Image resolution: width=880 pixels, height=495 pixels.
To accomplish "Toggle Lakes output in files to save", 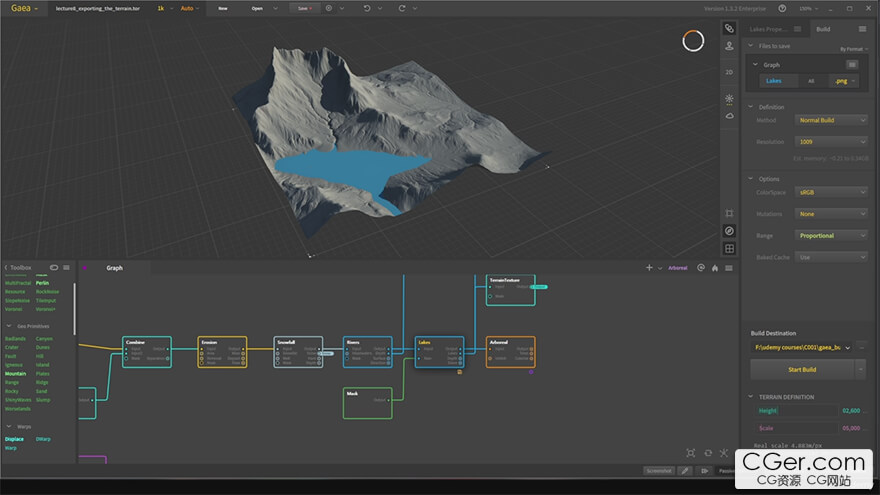I will pyautogui.click(x=774, y=81).
